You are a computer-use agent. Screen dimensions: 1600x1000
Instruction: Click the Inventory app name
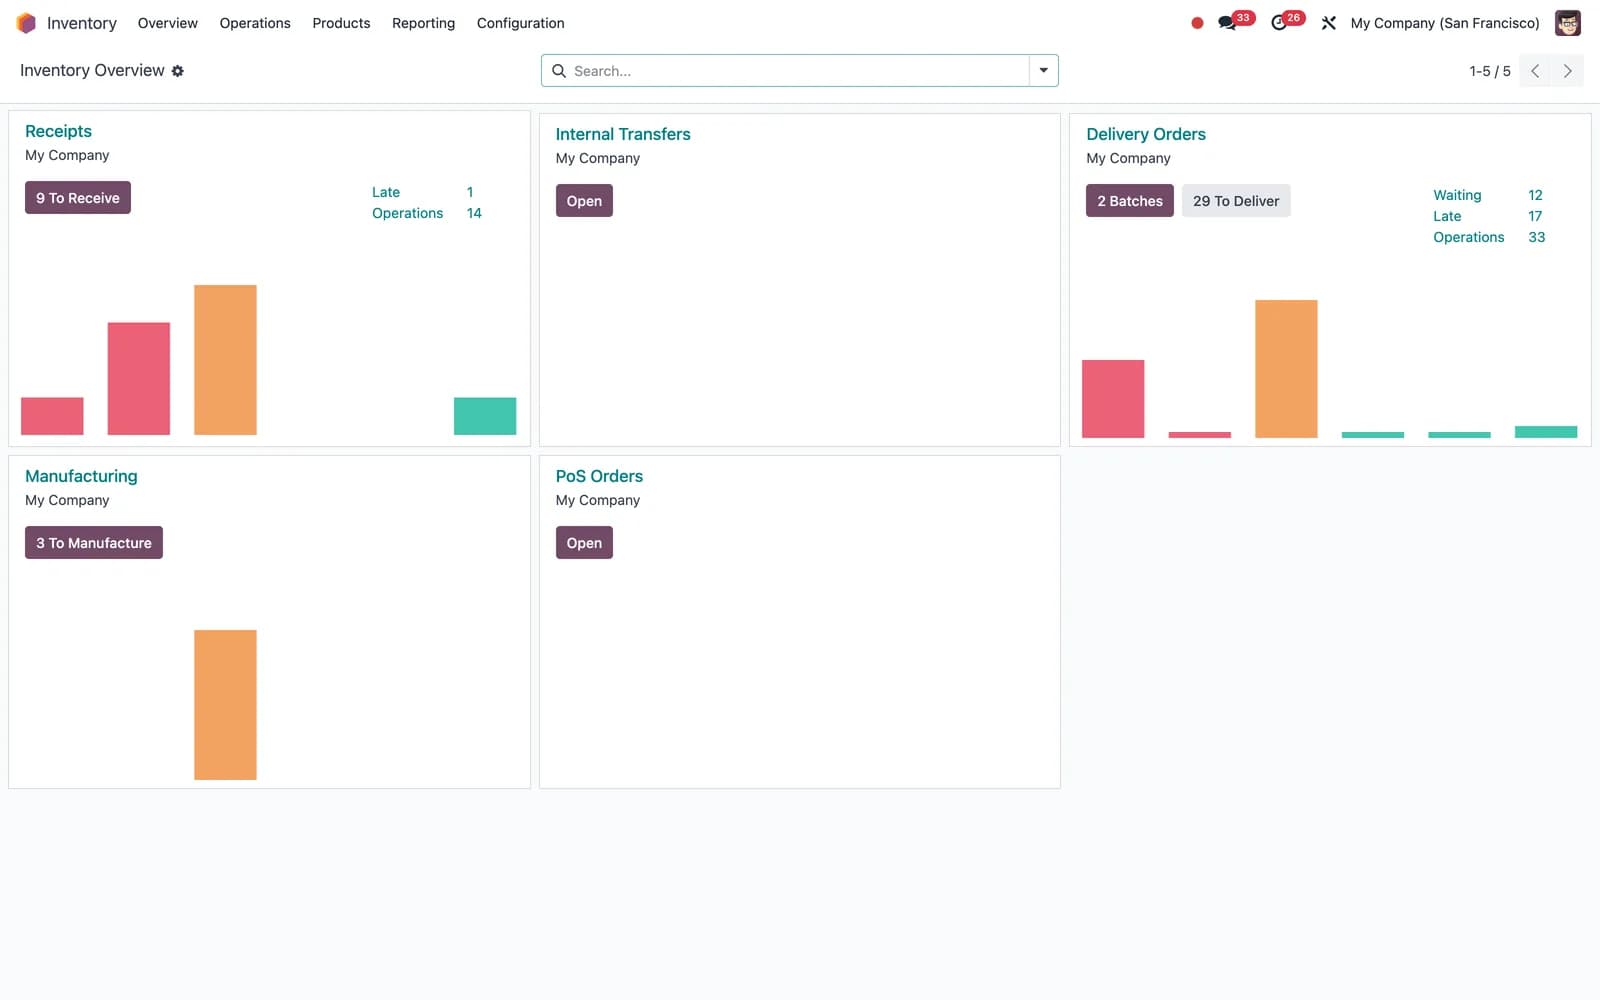tap(82, 23)
